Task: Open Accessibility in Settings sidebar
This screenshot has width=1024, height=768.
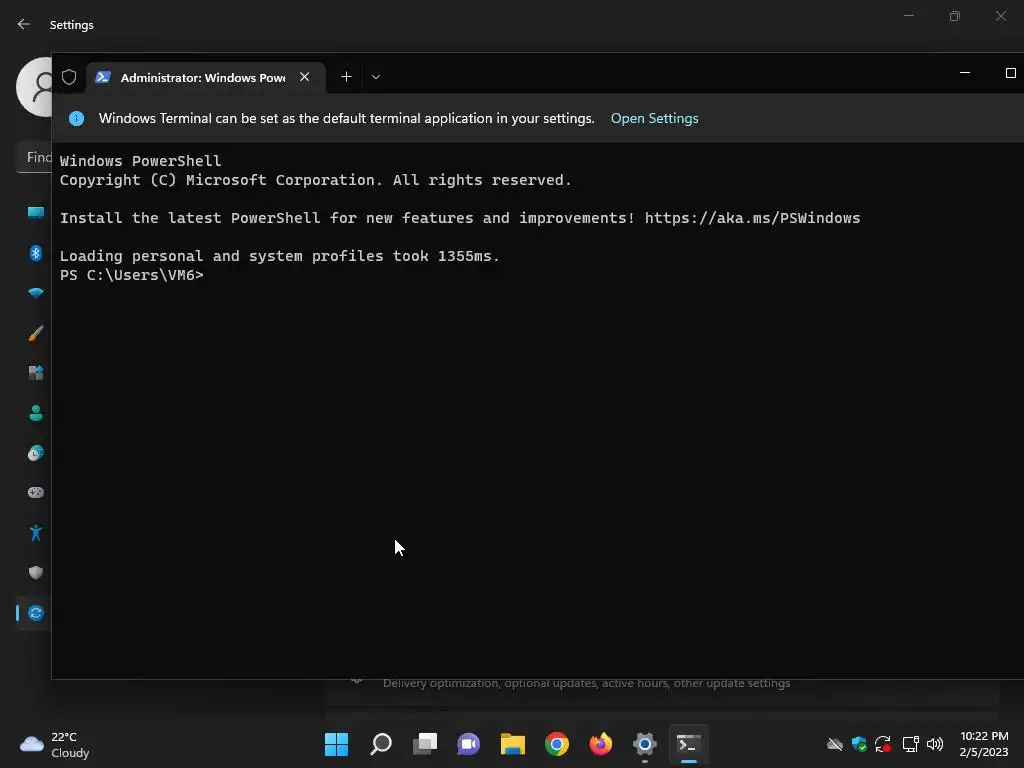Action: 36,533
